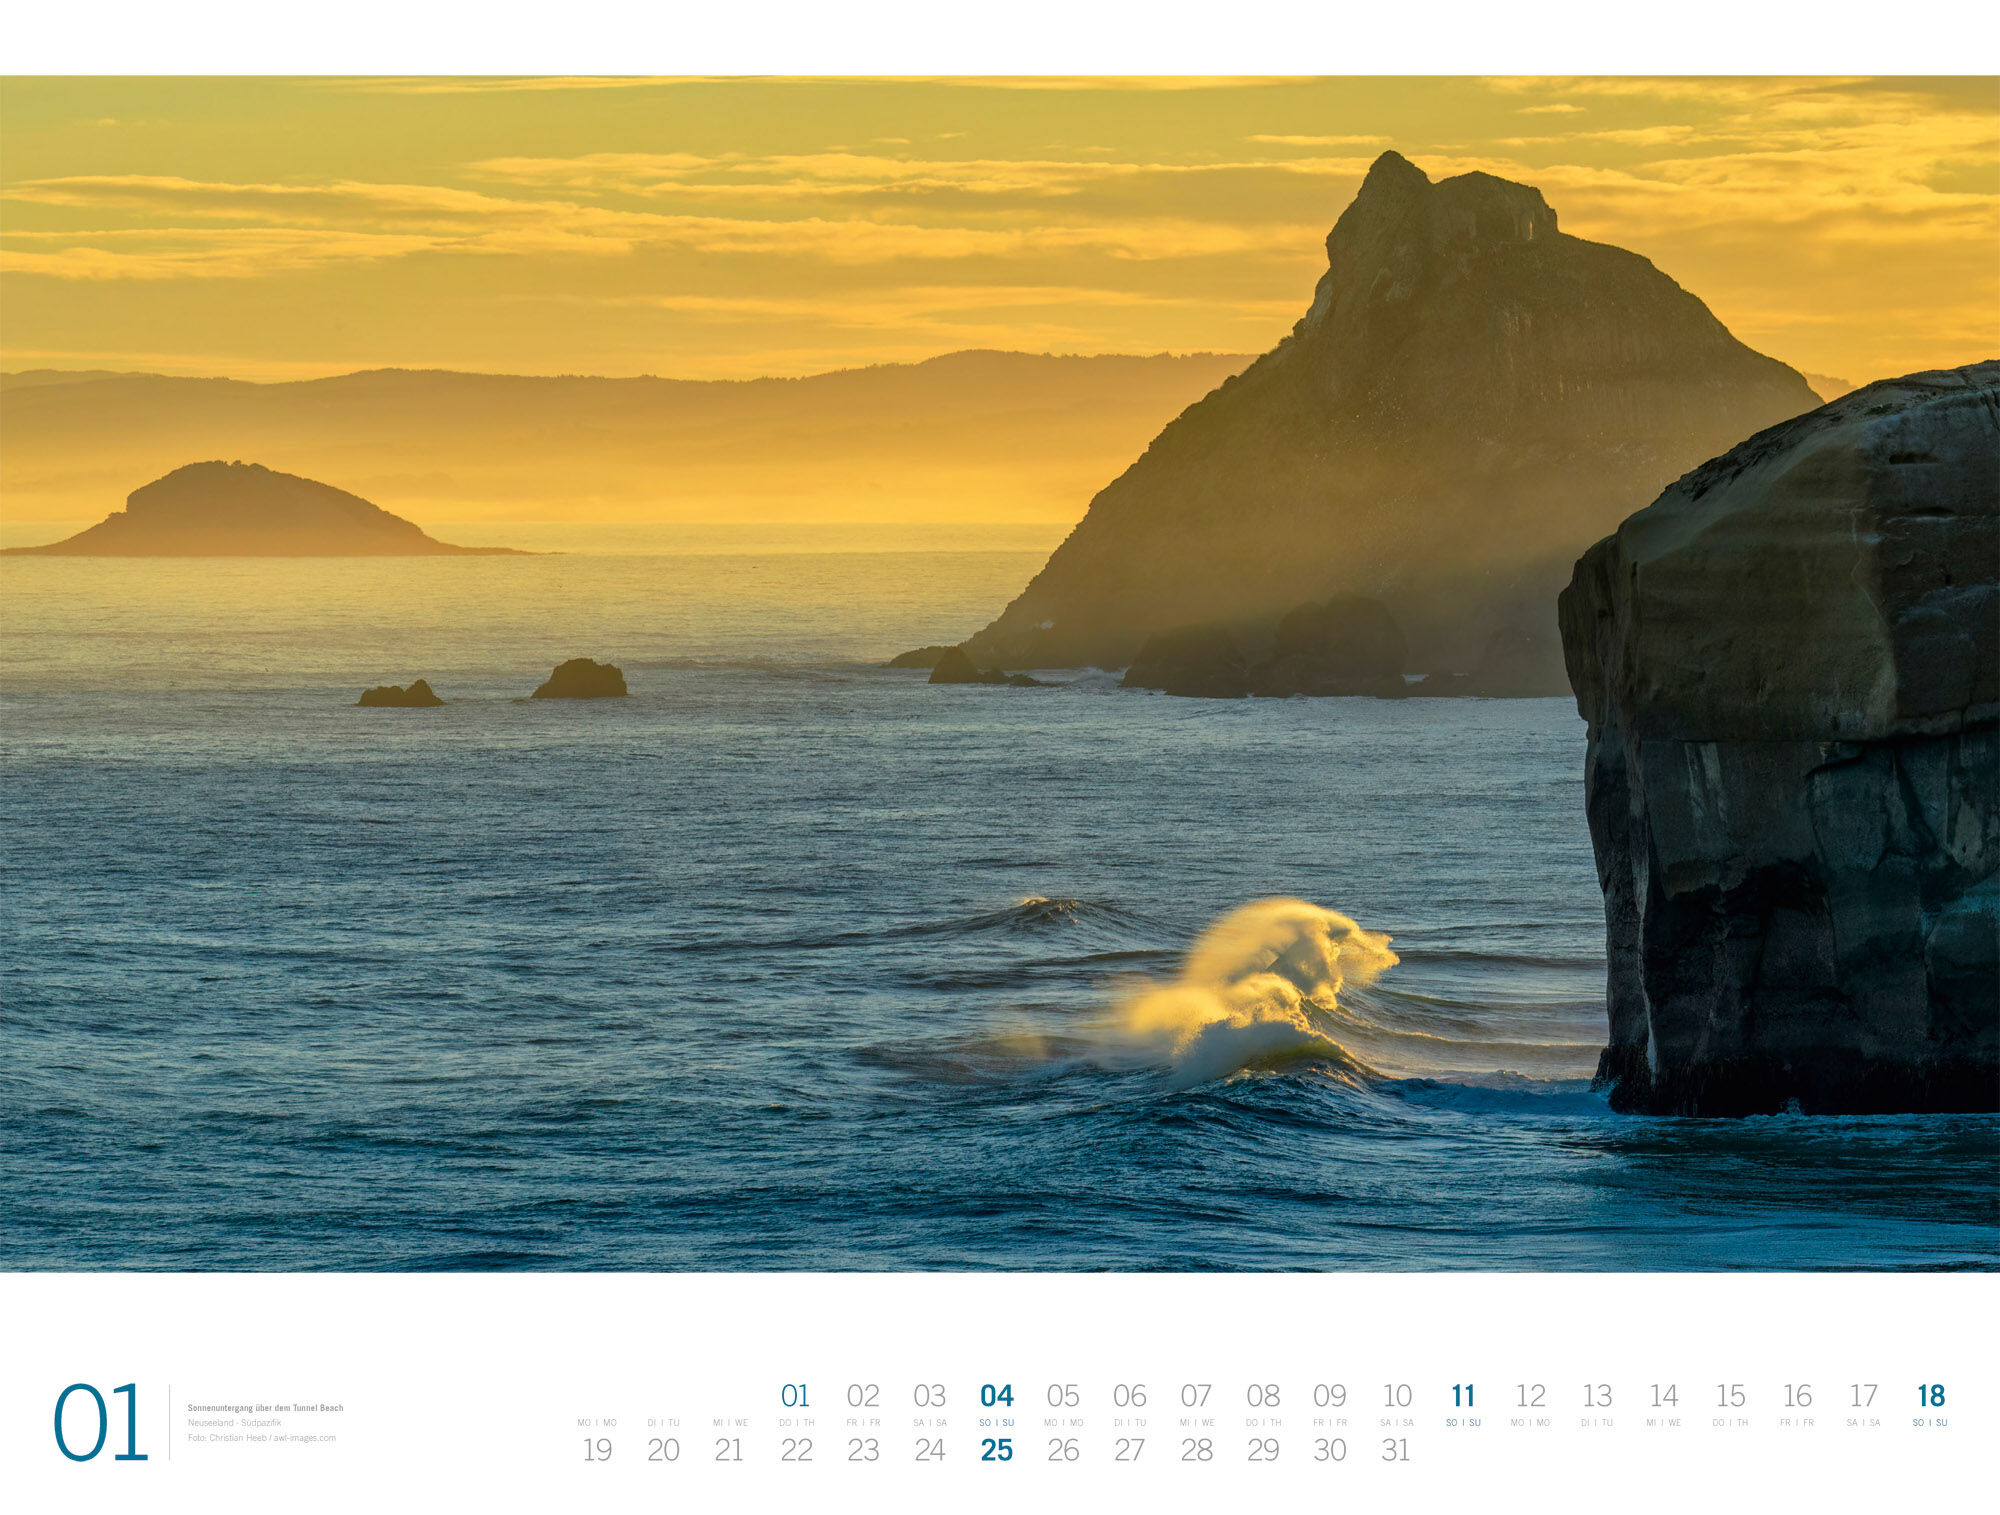The height and width of the screenshot is (1515, 2000).
Task: Click the photo credit 'Christian Heeb / awl-images.com'
Action: coord(272,1438)
